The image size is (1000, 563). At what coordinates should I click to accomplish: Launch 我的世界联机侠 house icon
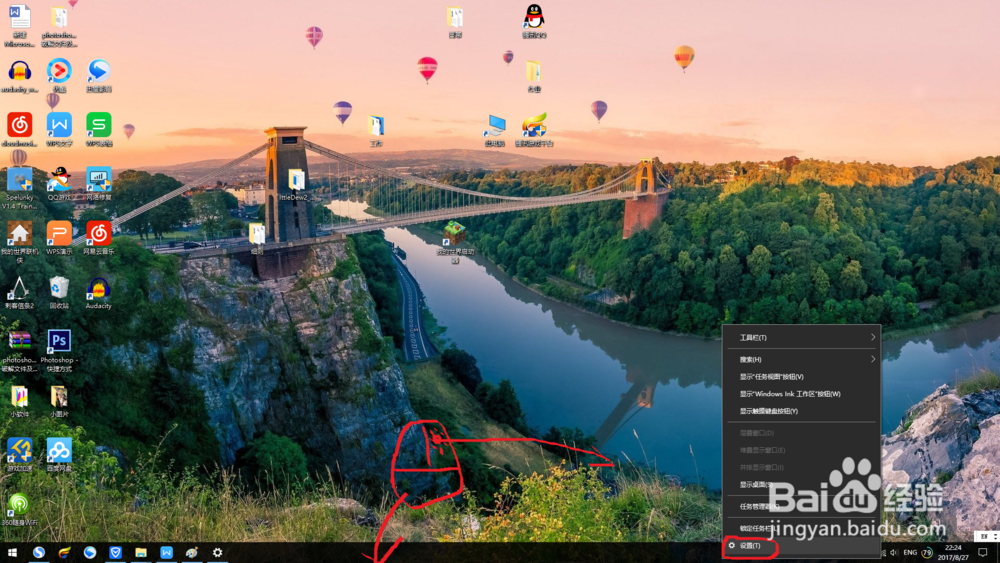(20, 242)
